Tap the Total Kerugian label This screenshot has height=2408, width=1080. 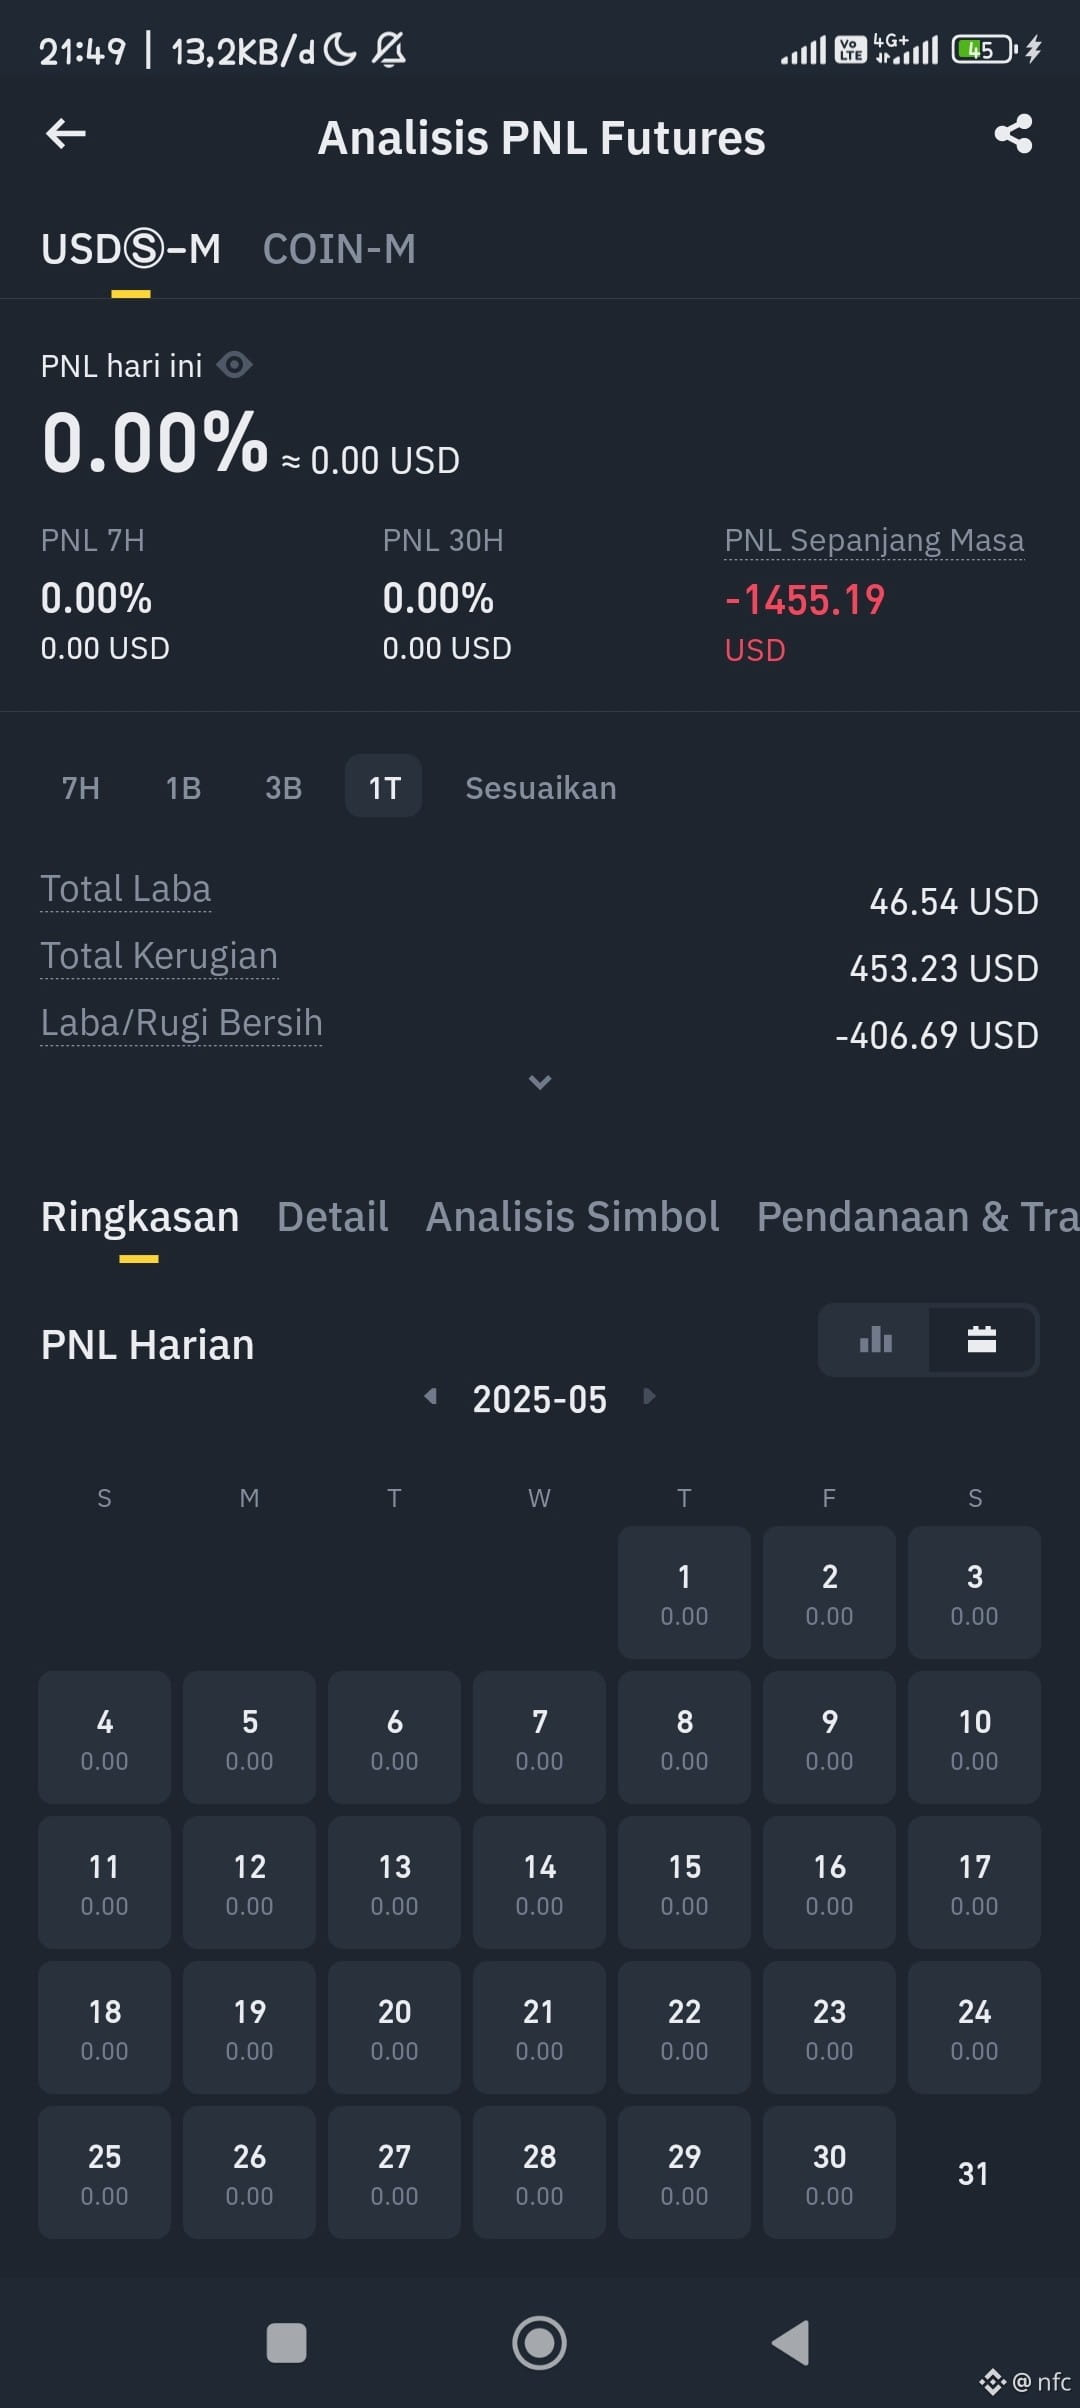pyautogui.click(x=159, y=956)
